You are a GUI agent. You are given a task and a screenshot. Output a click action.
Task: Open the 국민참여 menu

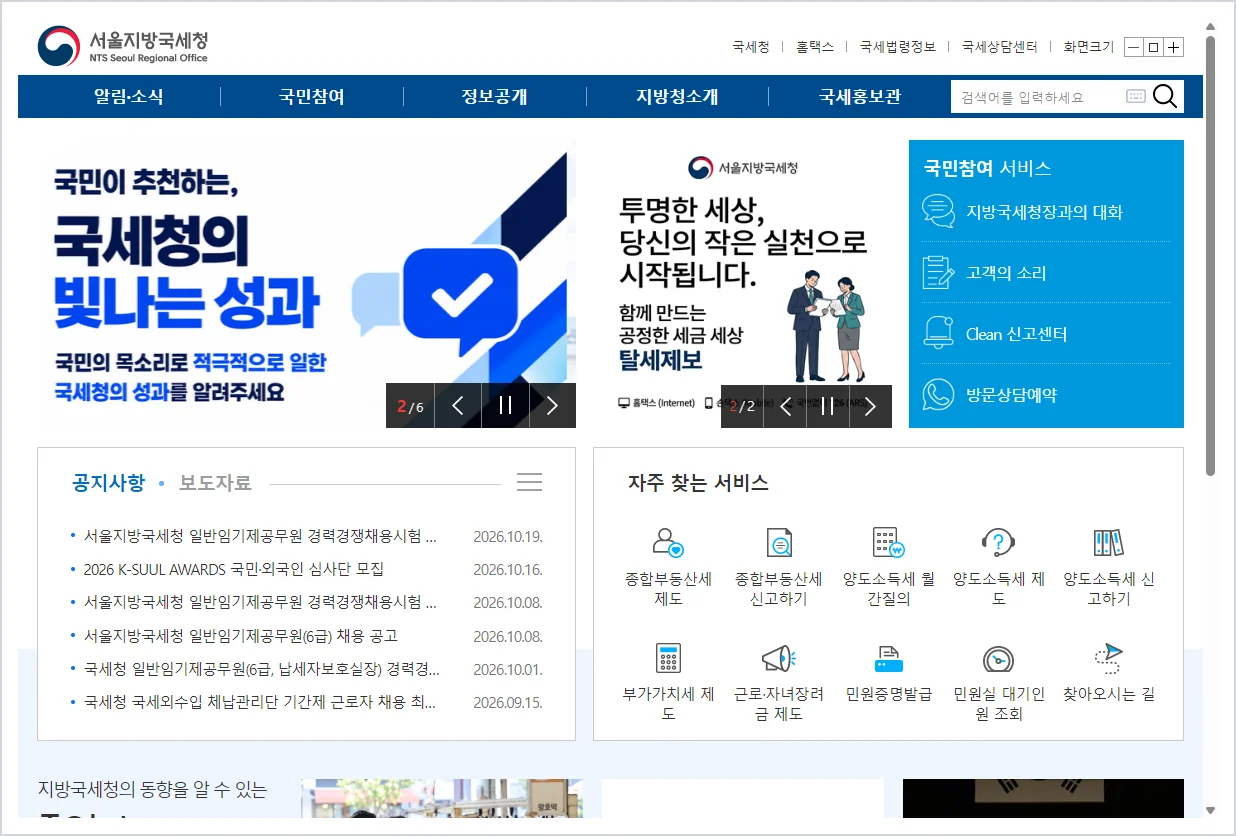pyautogui.click(x=312, y=97)
